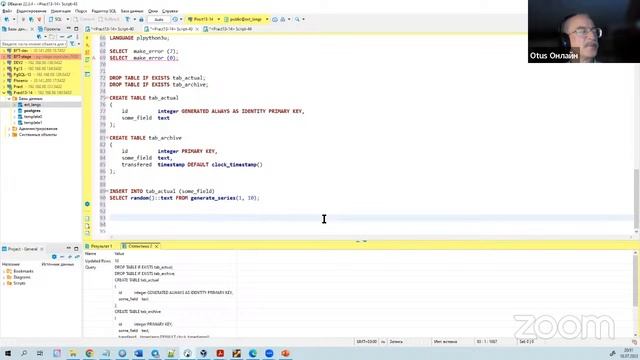Open the Zoom app from the taskbar
Image resolution: width=640 pixels, height=360 pixels.
click(269, 353)
